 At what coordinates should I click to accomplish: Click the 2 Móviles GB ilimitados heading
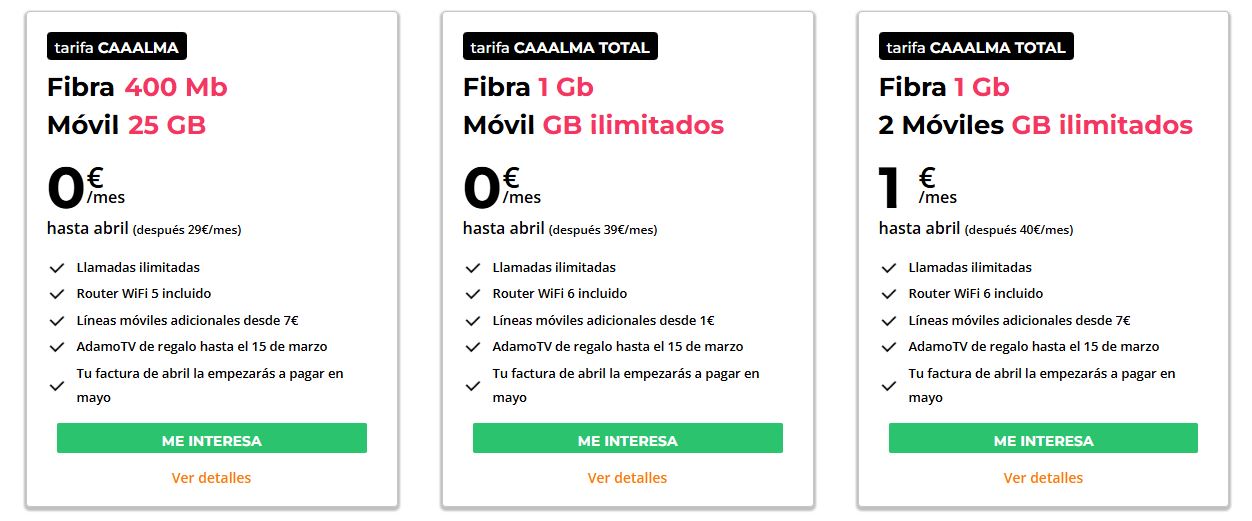(1035, 125)
